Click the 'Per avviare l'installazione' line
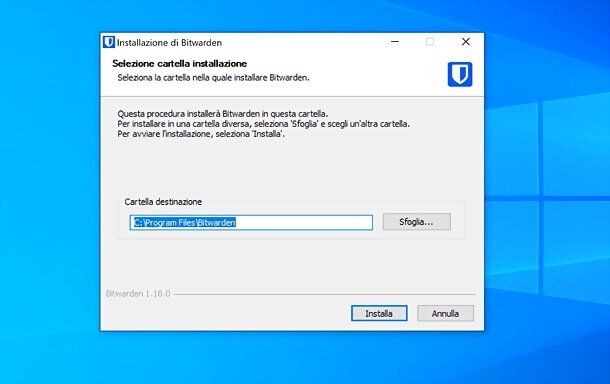The image size is (610, 384). point(201,134)
